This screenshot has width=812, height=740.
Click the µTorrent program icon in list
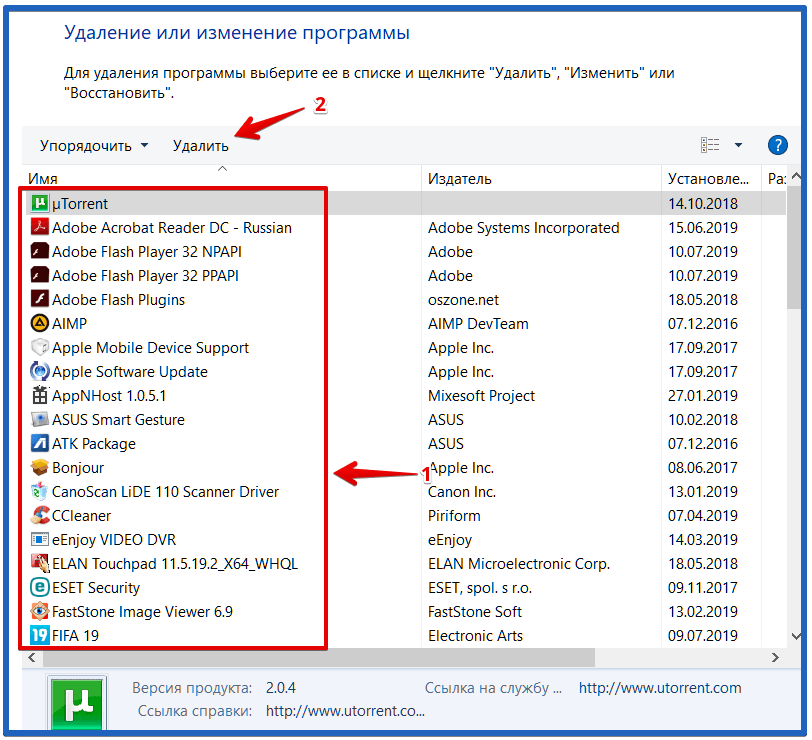click(x=40, y=204)
